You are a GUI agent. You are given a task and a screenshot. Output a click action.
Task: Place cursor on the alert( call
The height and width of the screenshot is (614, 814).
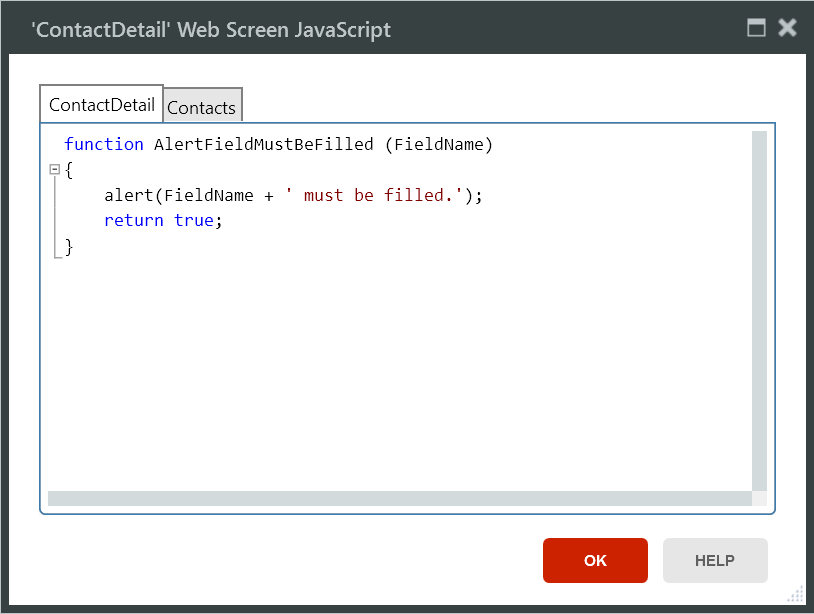pyautogui.click(x=132, y=195)
